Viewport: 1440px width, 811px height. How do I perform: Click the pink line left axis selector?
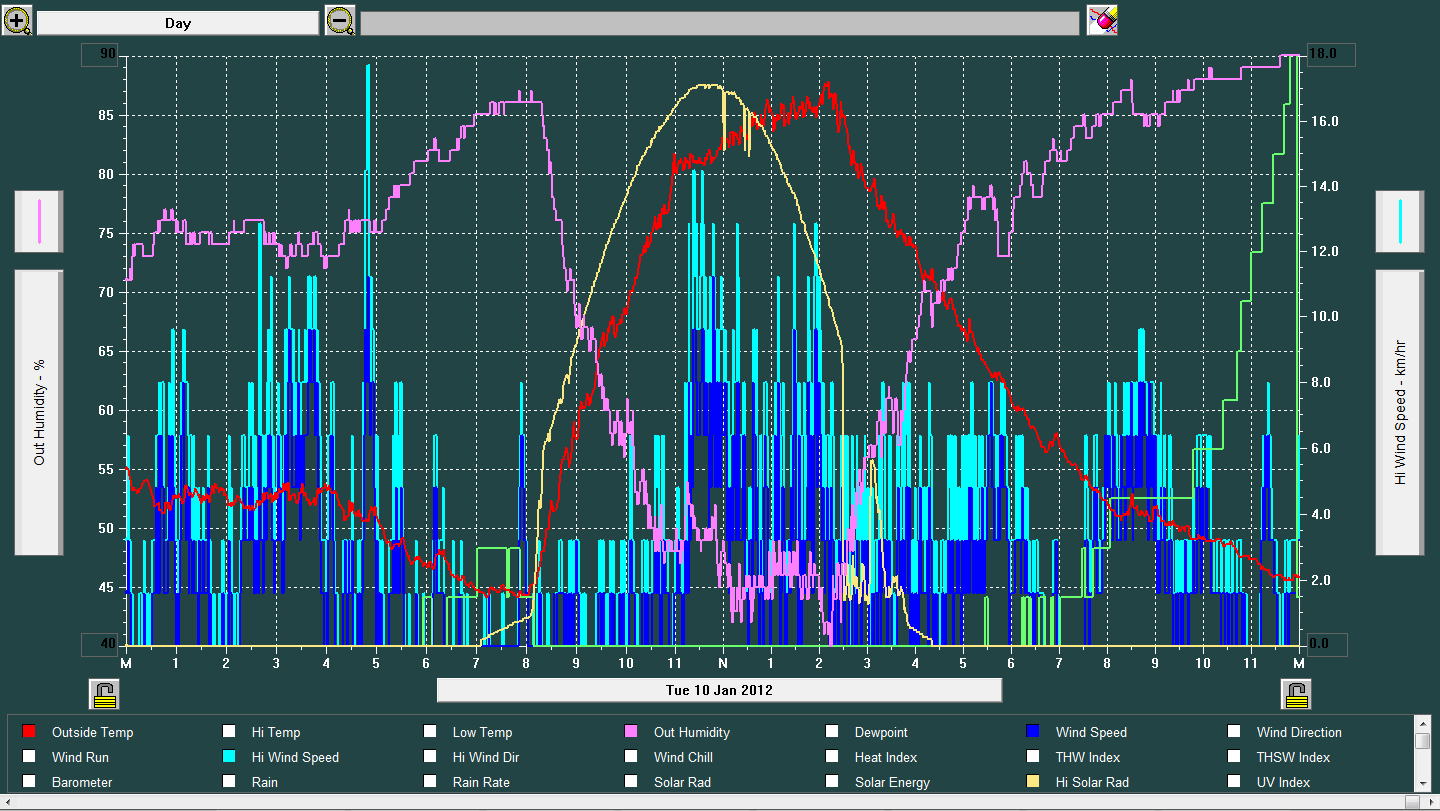point(39,221)
